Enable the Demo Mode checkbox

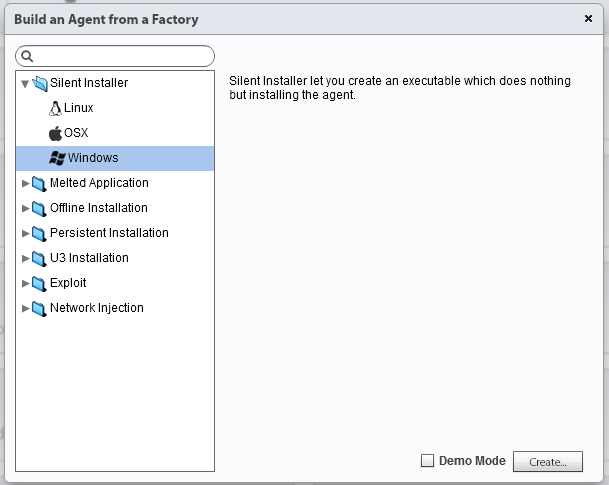tap(428, 461)
